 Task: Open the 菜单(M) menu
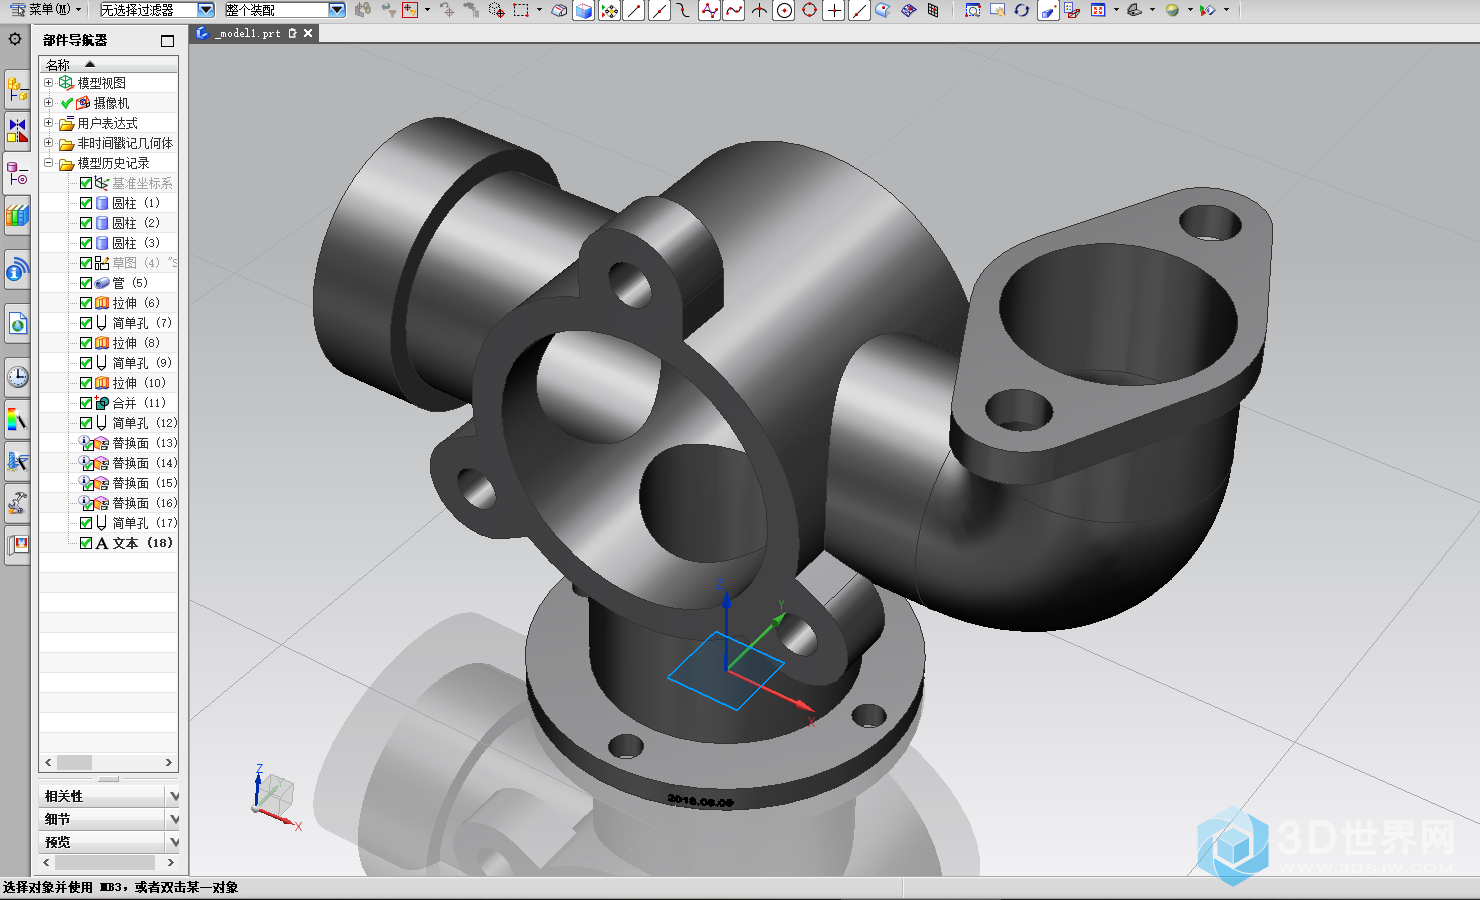[x=46, y=10]
